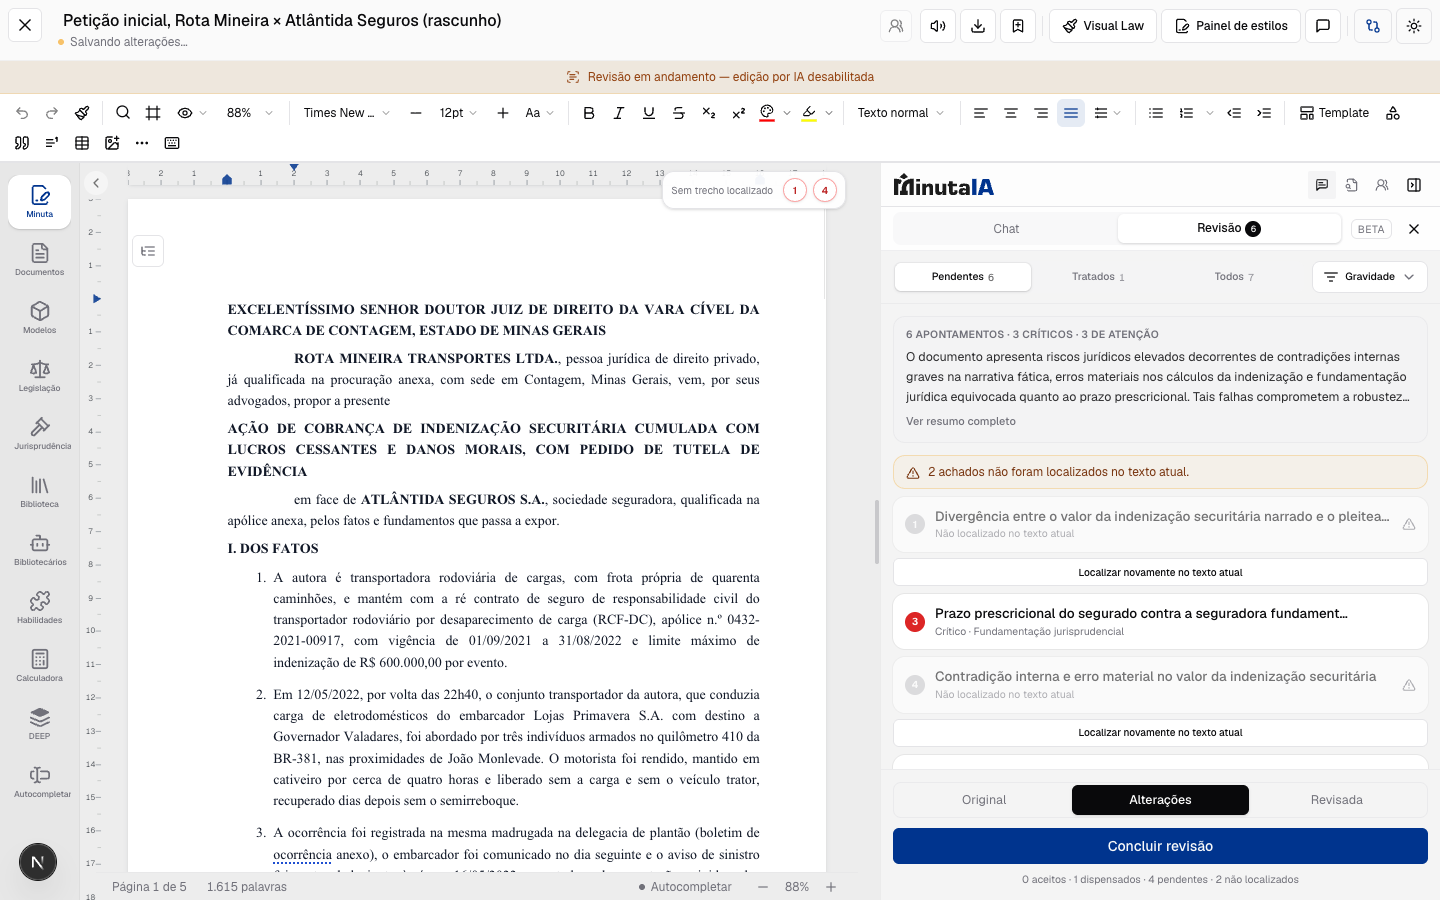Switch to the Chat tab
Image resolution: width=1440 pixels, height=900 pixels.
[x=1006, y=229]
